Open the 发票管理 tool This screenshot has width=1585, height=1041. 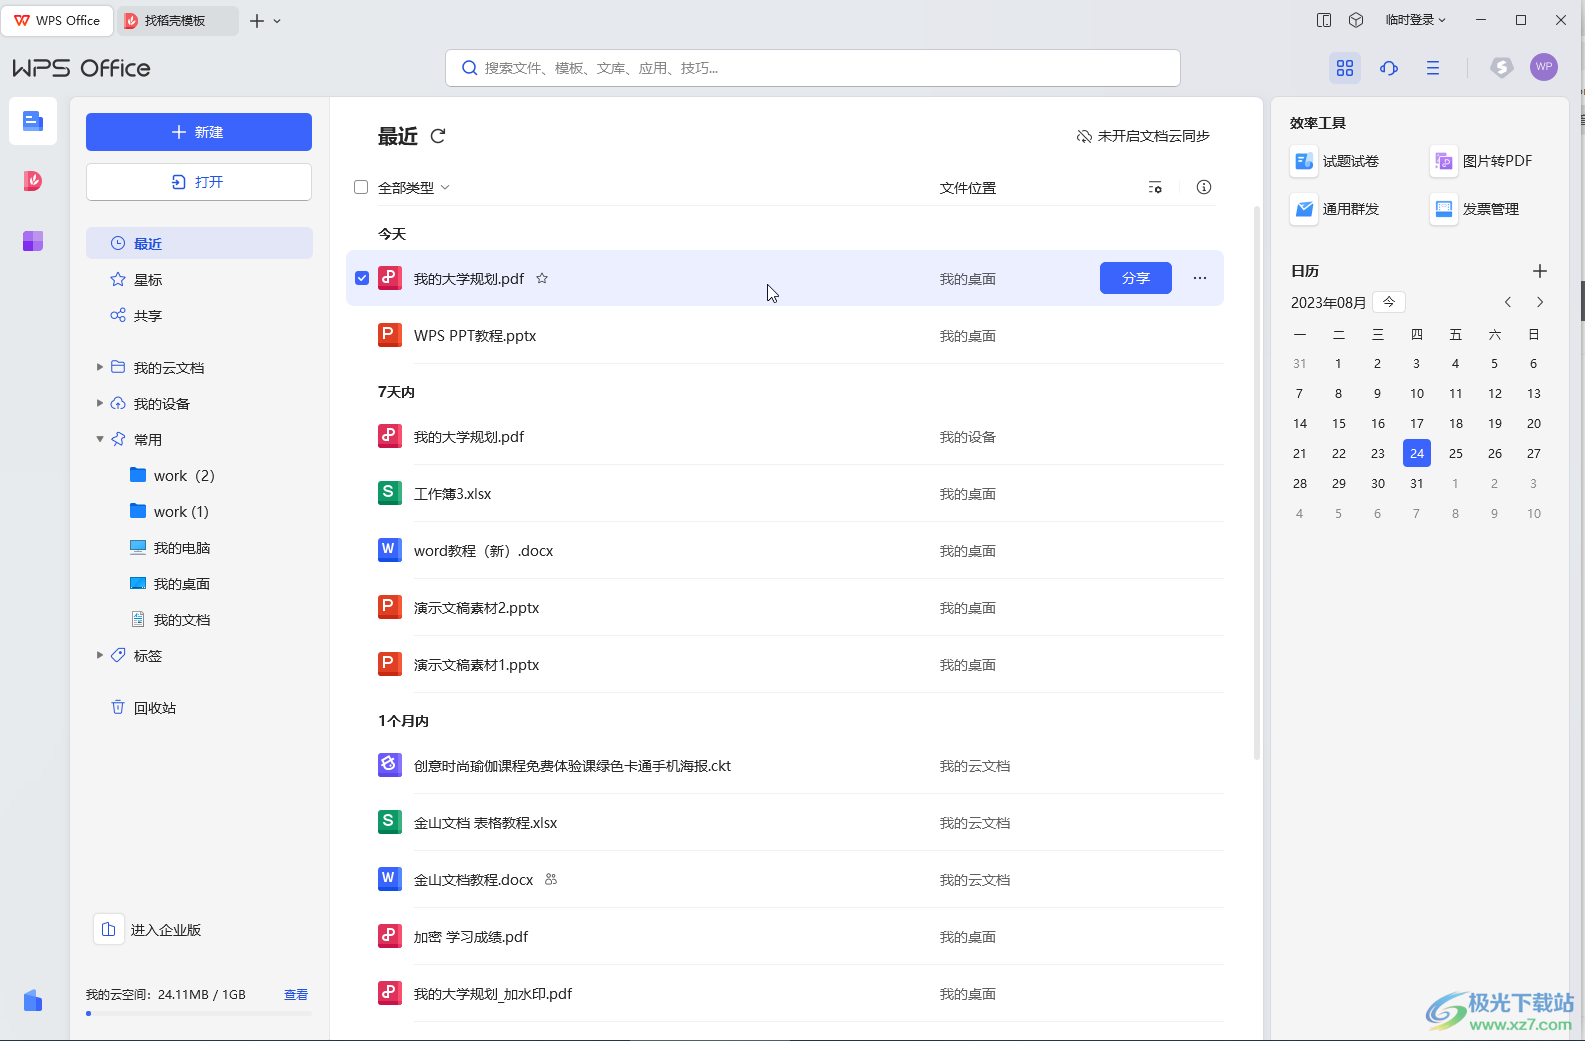pos(1475,209)
